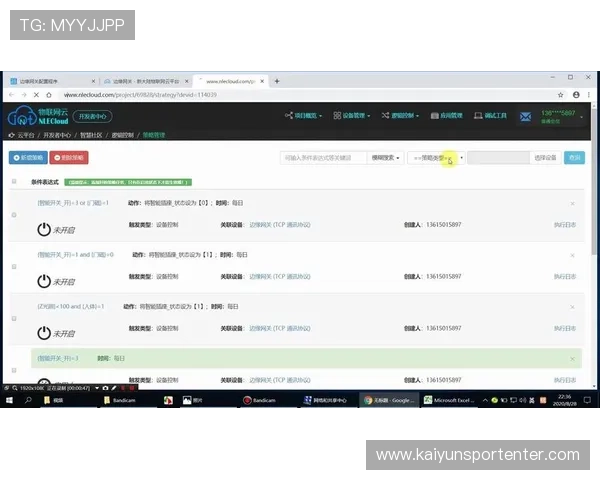Click power icon of second strategy row
This screenshot has height=480, width=600.
point(44,281)
